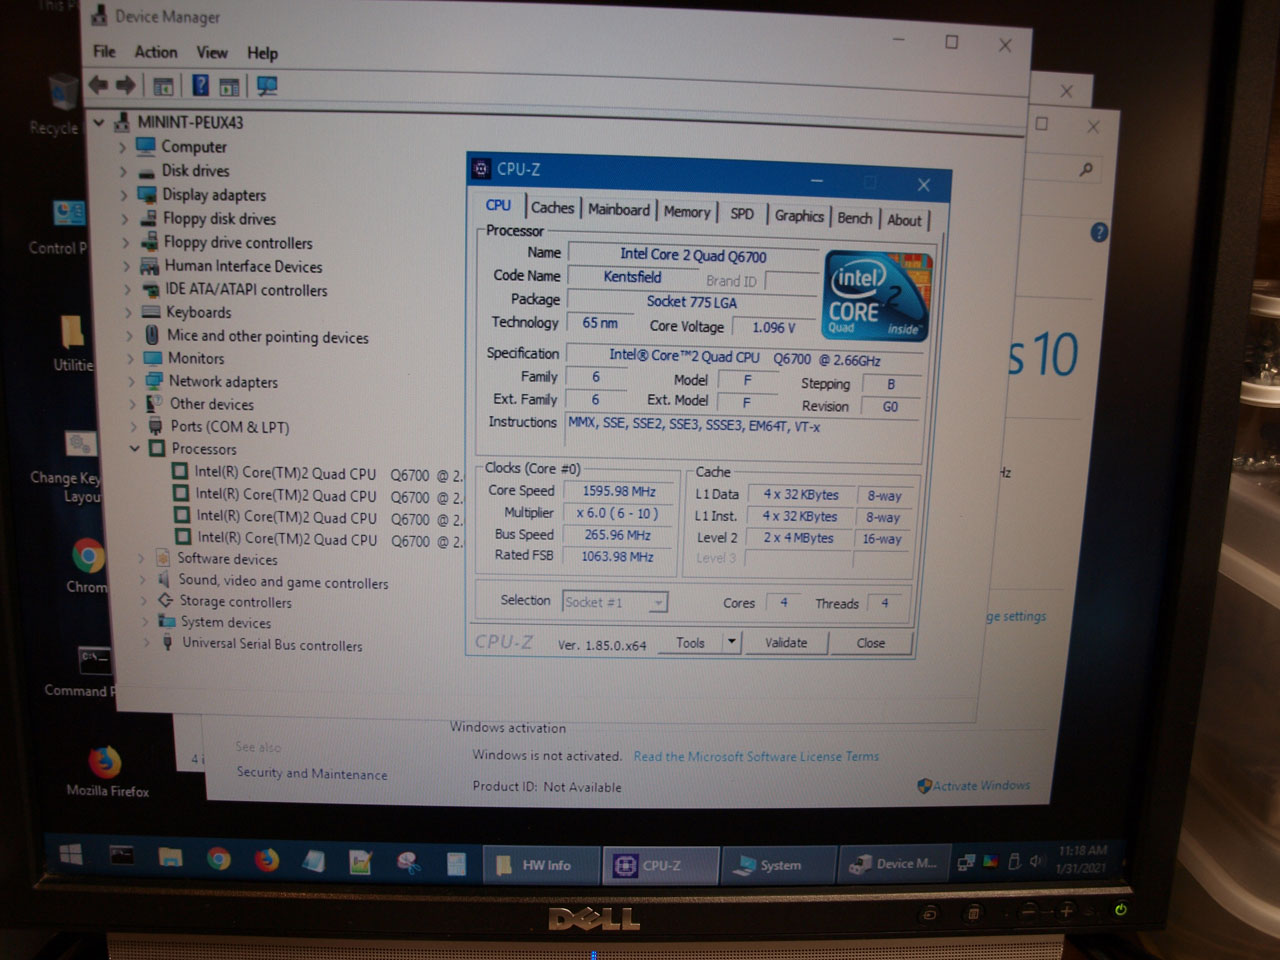Expand the Floppy disk drives category
Image resolution: width=1280 pixels, height=960 pixels.
125,219
